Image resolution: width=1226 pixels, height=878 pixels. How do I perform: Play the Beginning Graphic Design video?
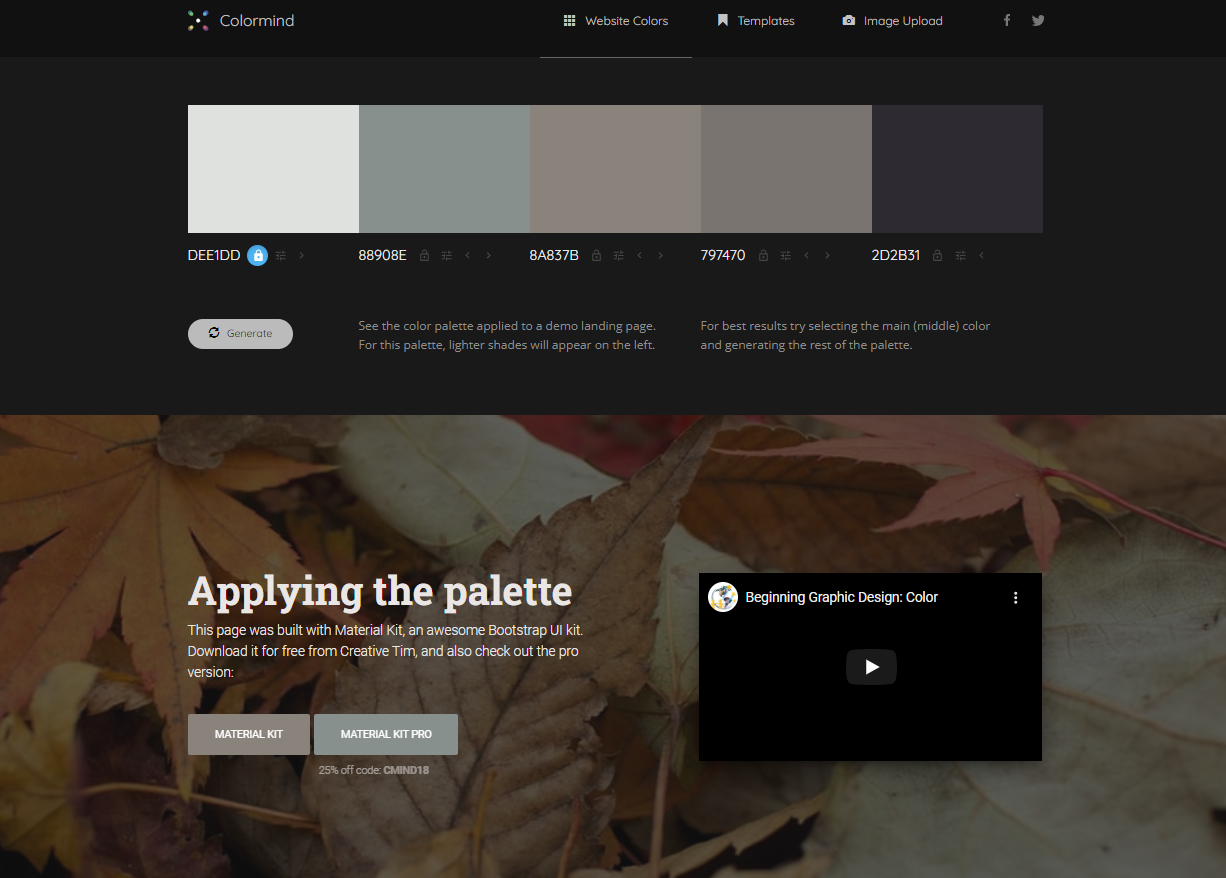coord(871,667)
